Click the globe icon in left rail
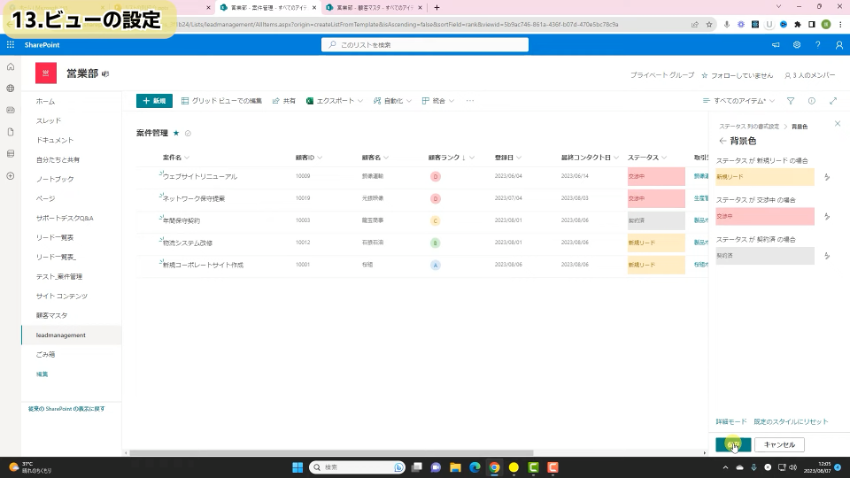 click(10, 88)
